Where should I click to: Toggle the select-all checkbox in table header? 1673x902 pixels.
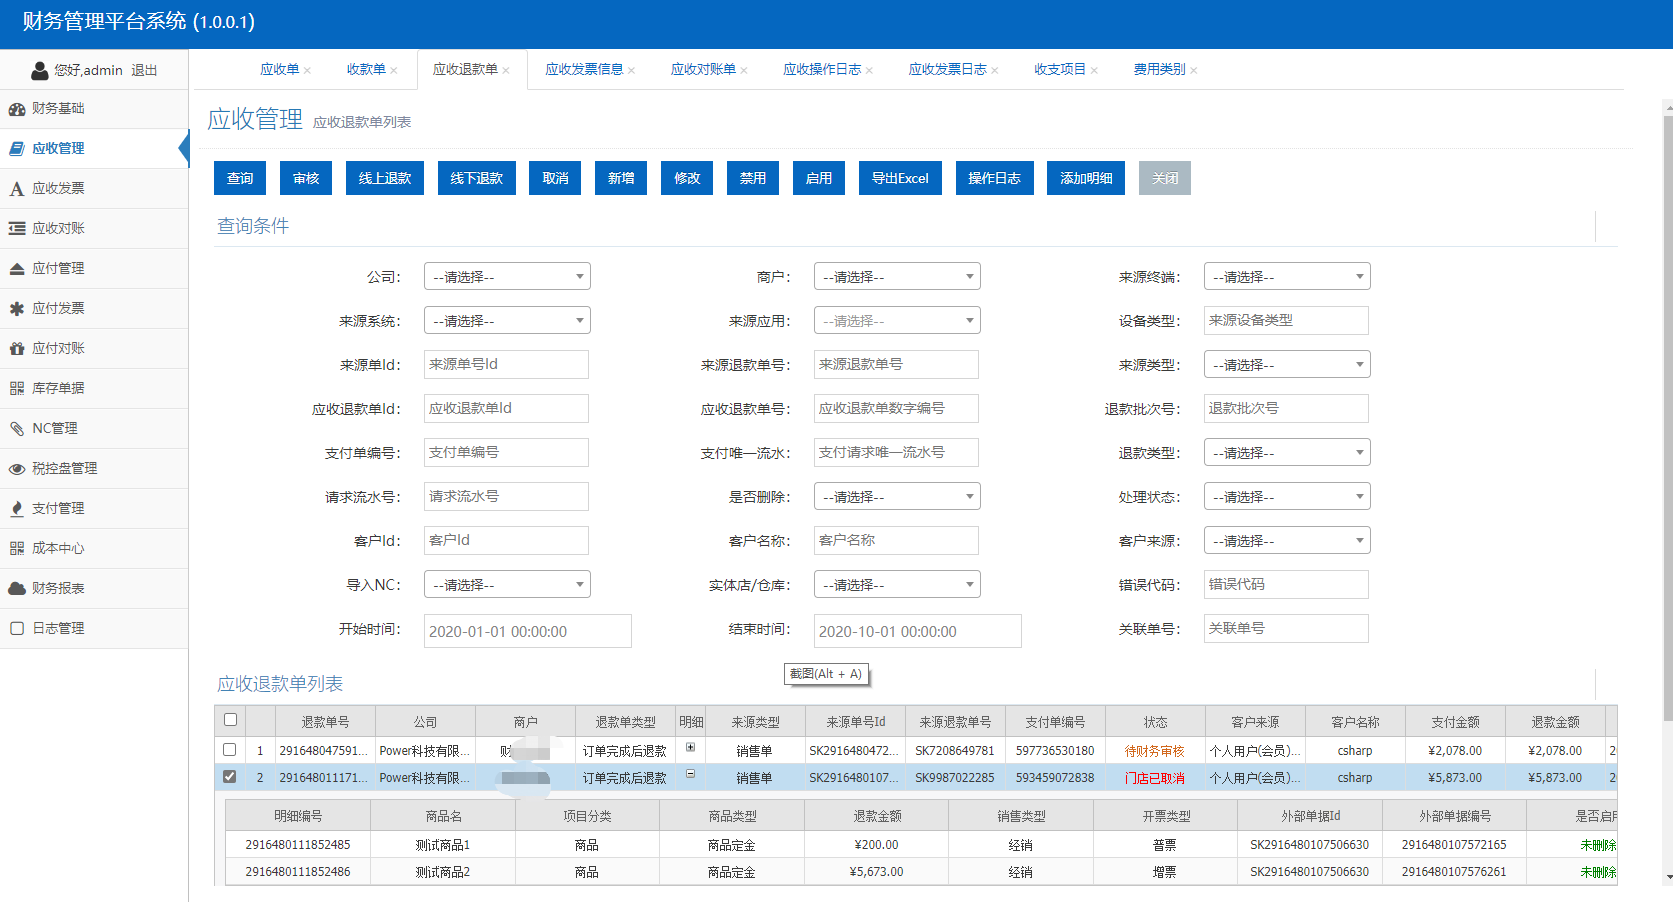click(x=230, y=720)
